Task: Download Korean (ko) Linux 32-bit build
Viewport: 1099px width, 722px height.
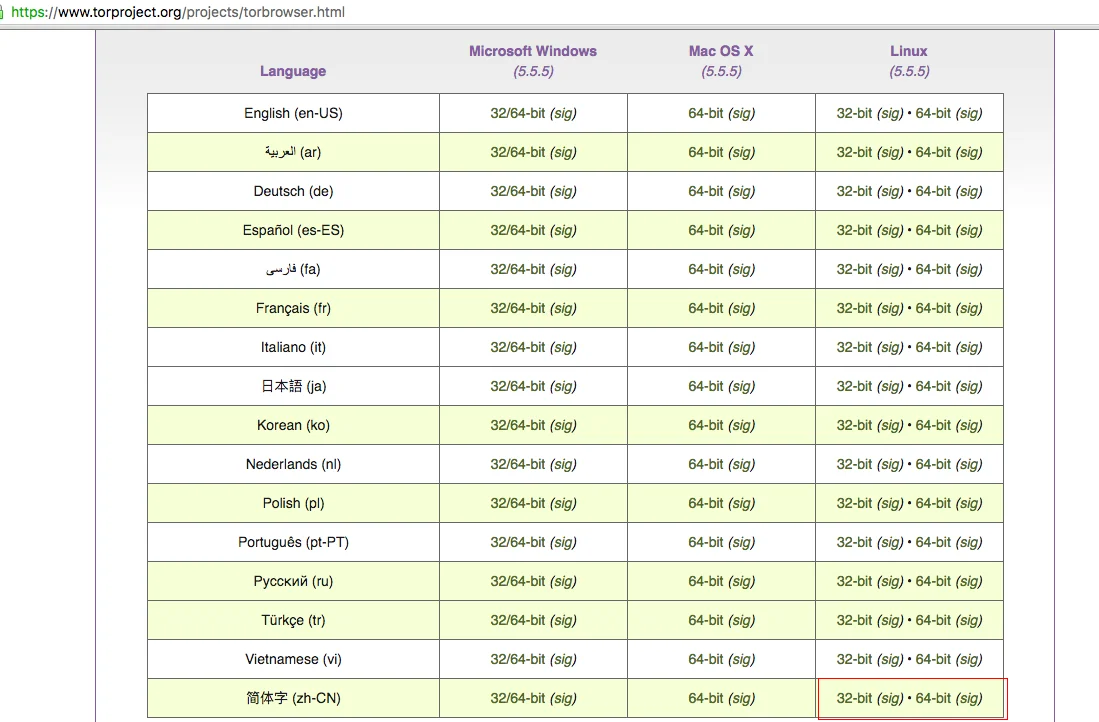Action: (854, 425)
